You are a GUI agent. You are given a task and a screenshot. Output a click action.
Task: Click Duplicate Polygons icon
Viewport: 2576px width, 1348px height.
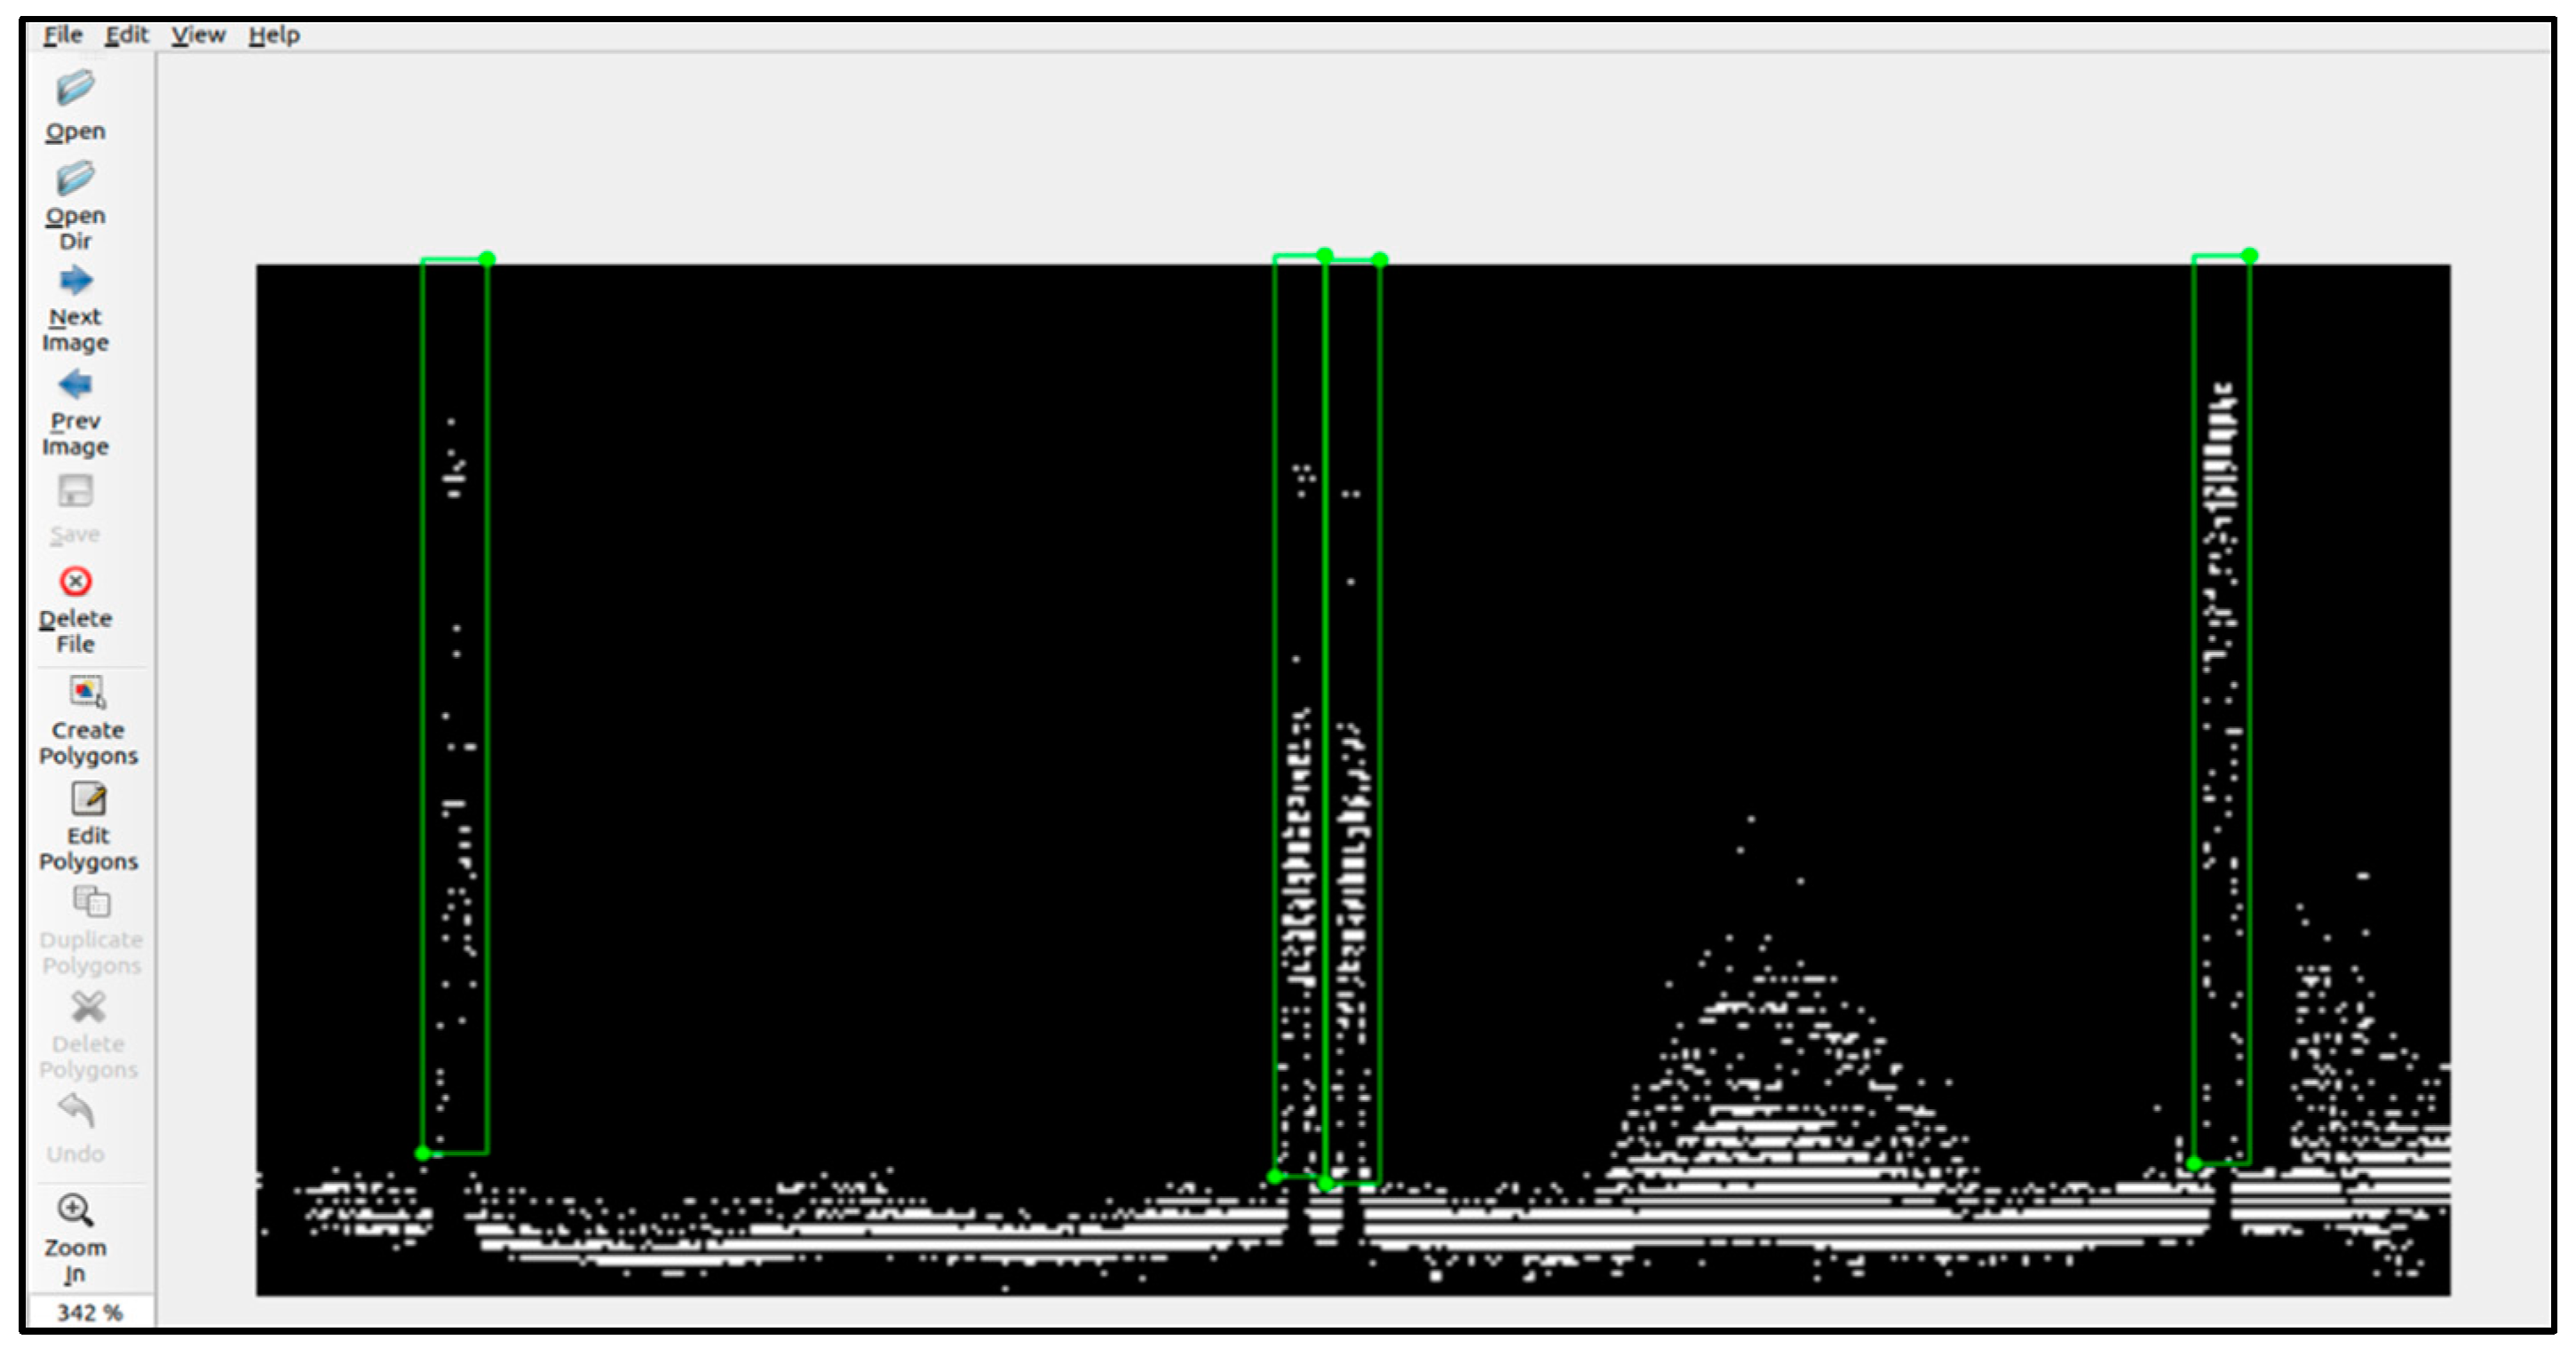[91, 902]
